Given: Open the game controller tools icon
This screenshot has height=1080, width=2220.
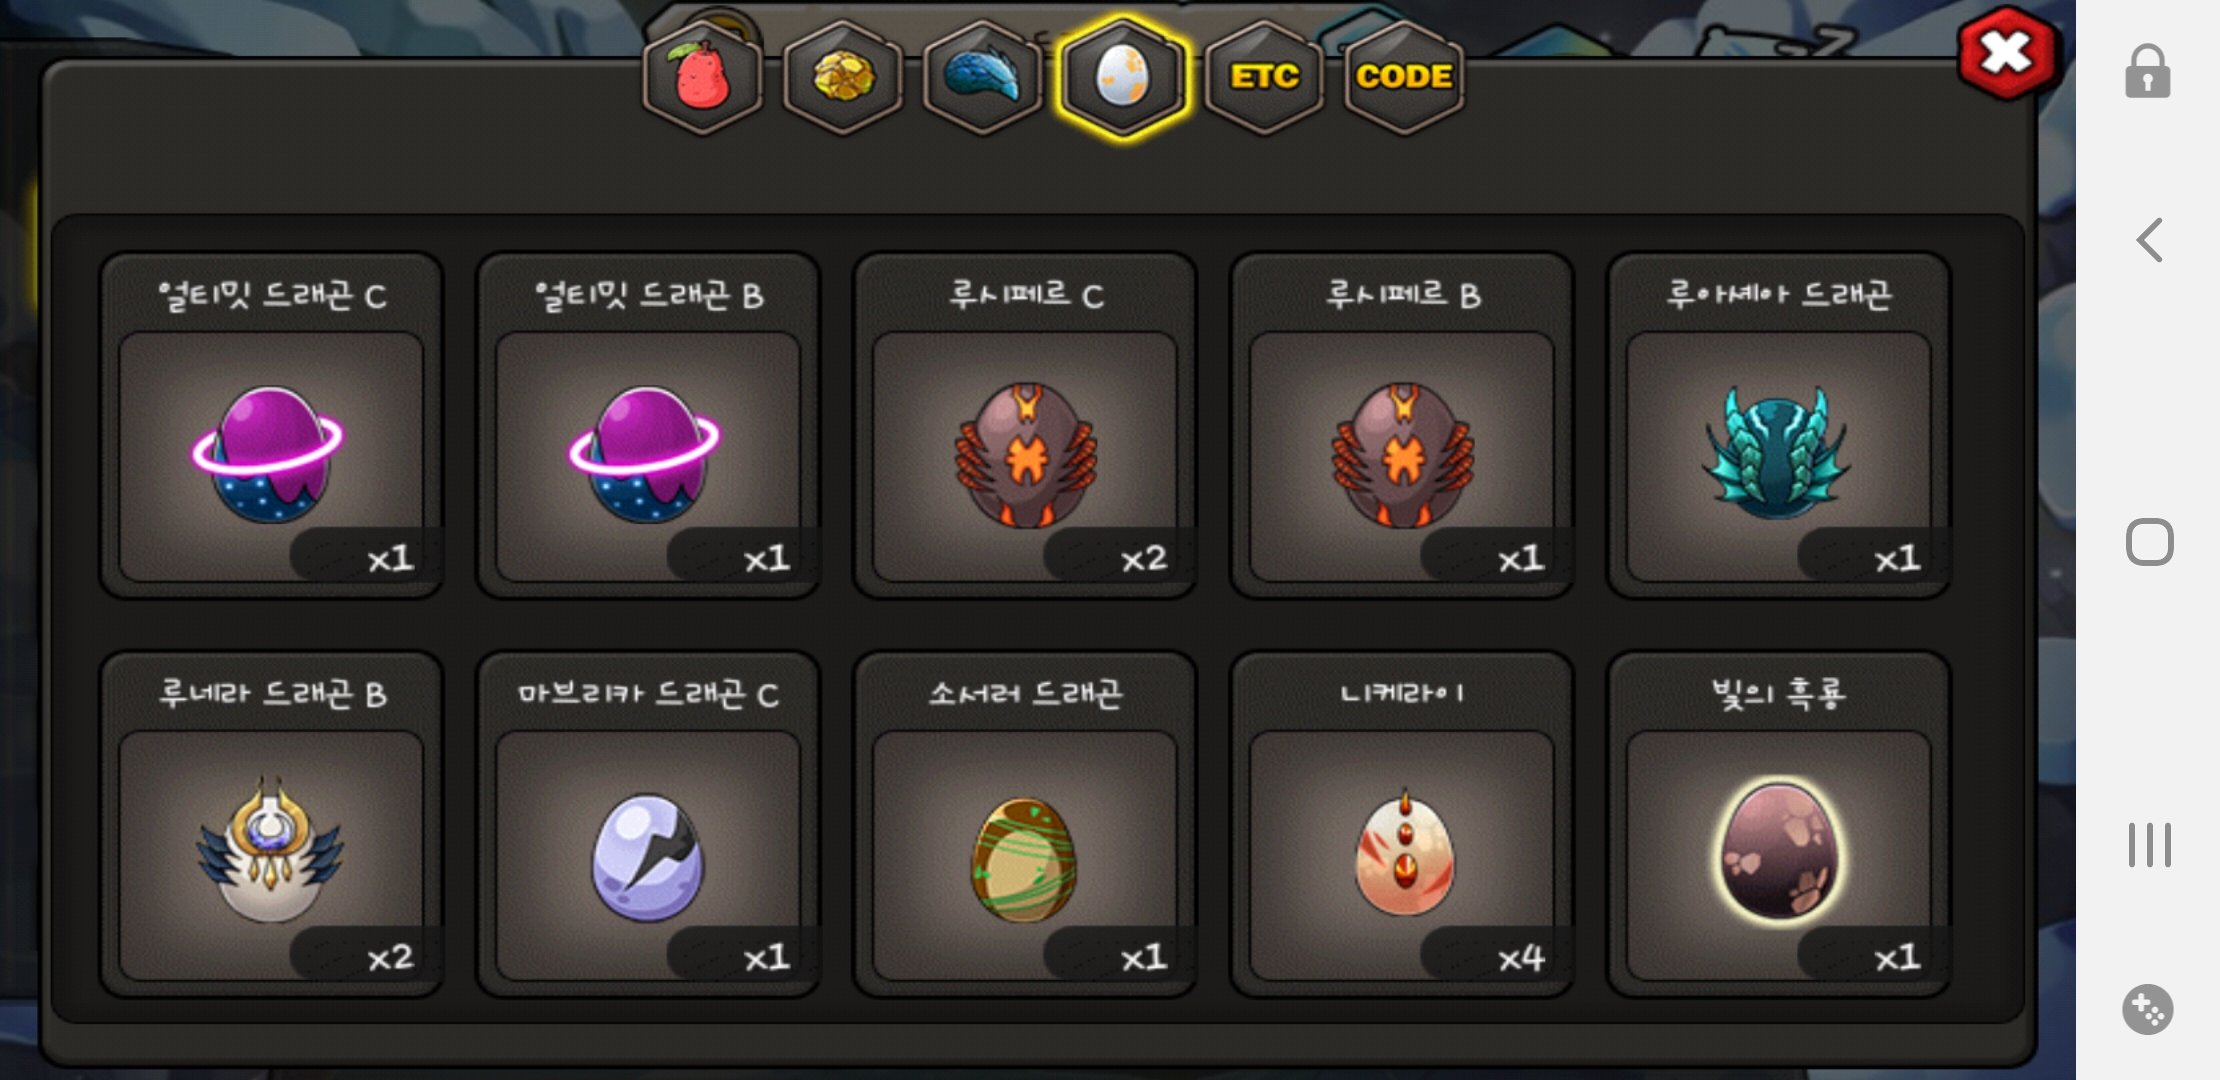Looking at the screenshot, I should click(x=2148, y=1009).
